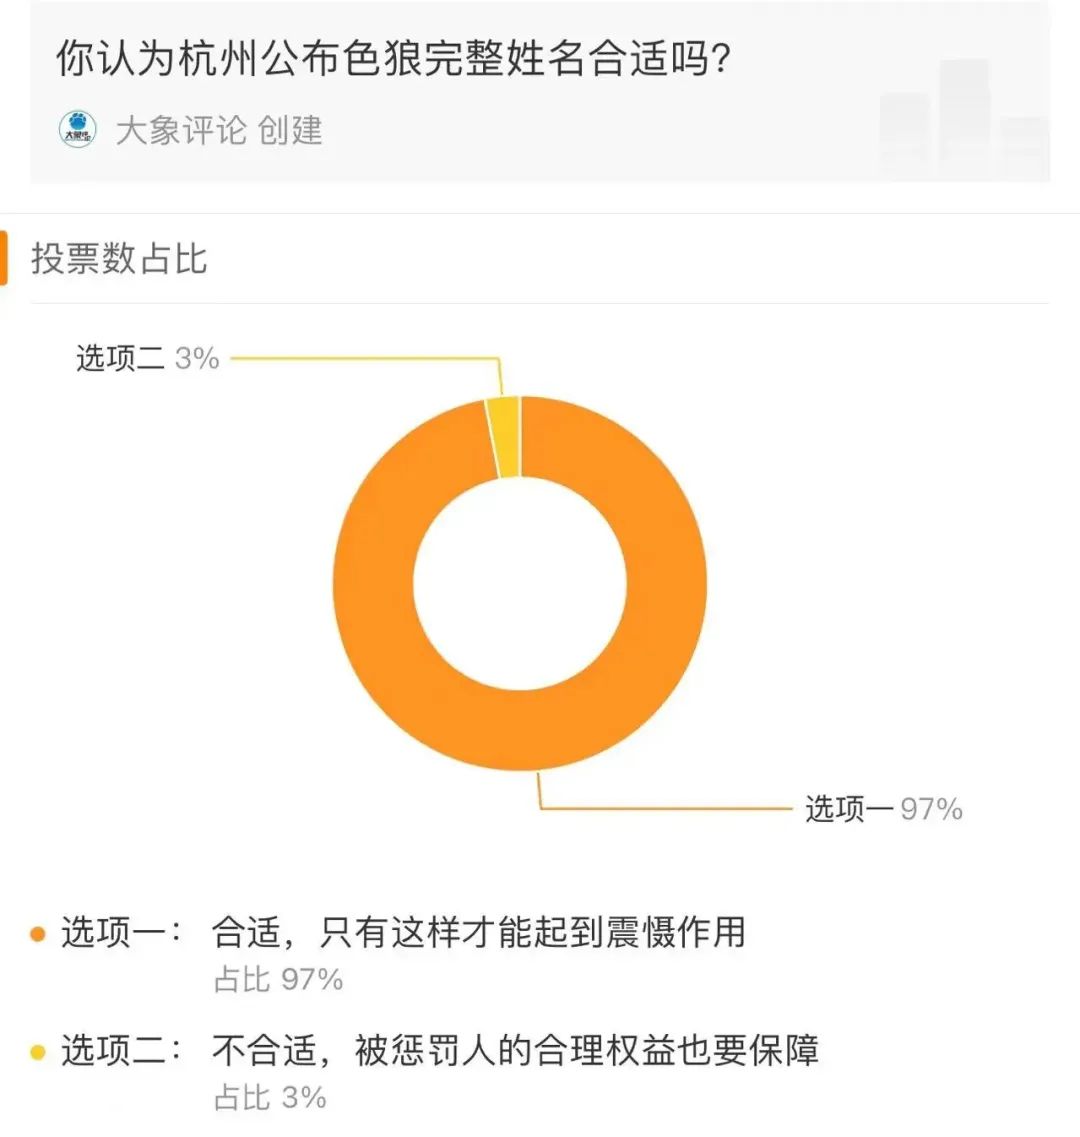The image size is (1080, 1137).
Task: Click the 投票数占比 section heading
Action: (119, 258)
